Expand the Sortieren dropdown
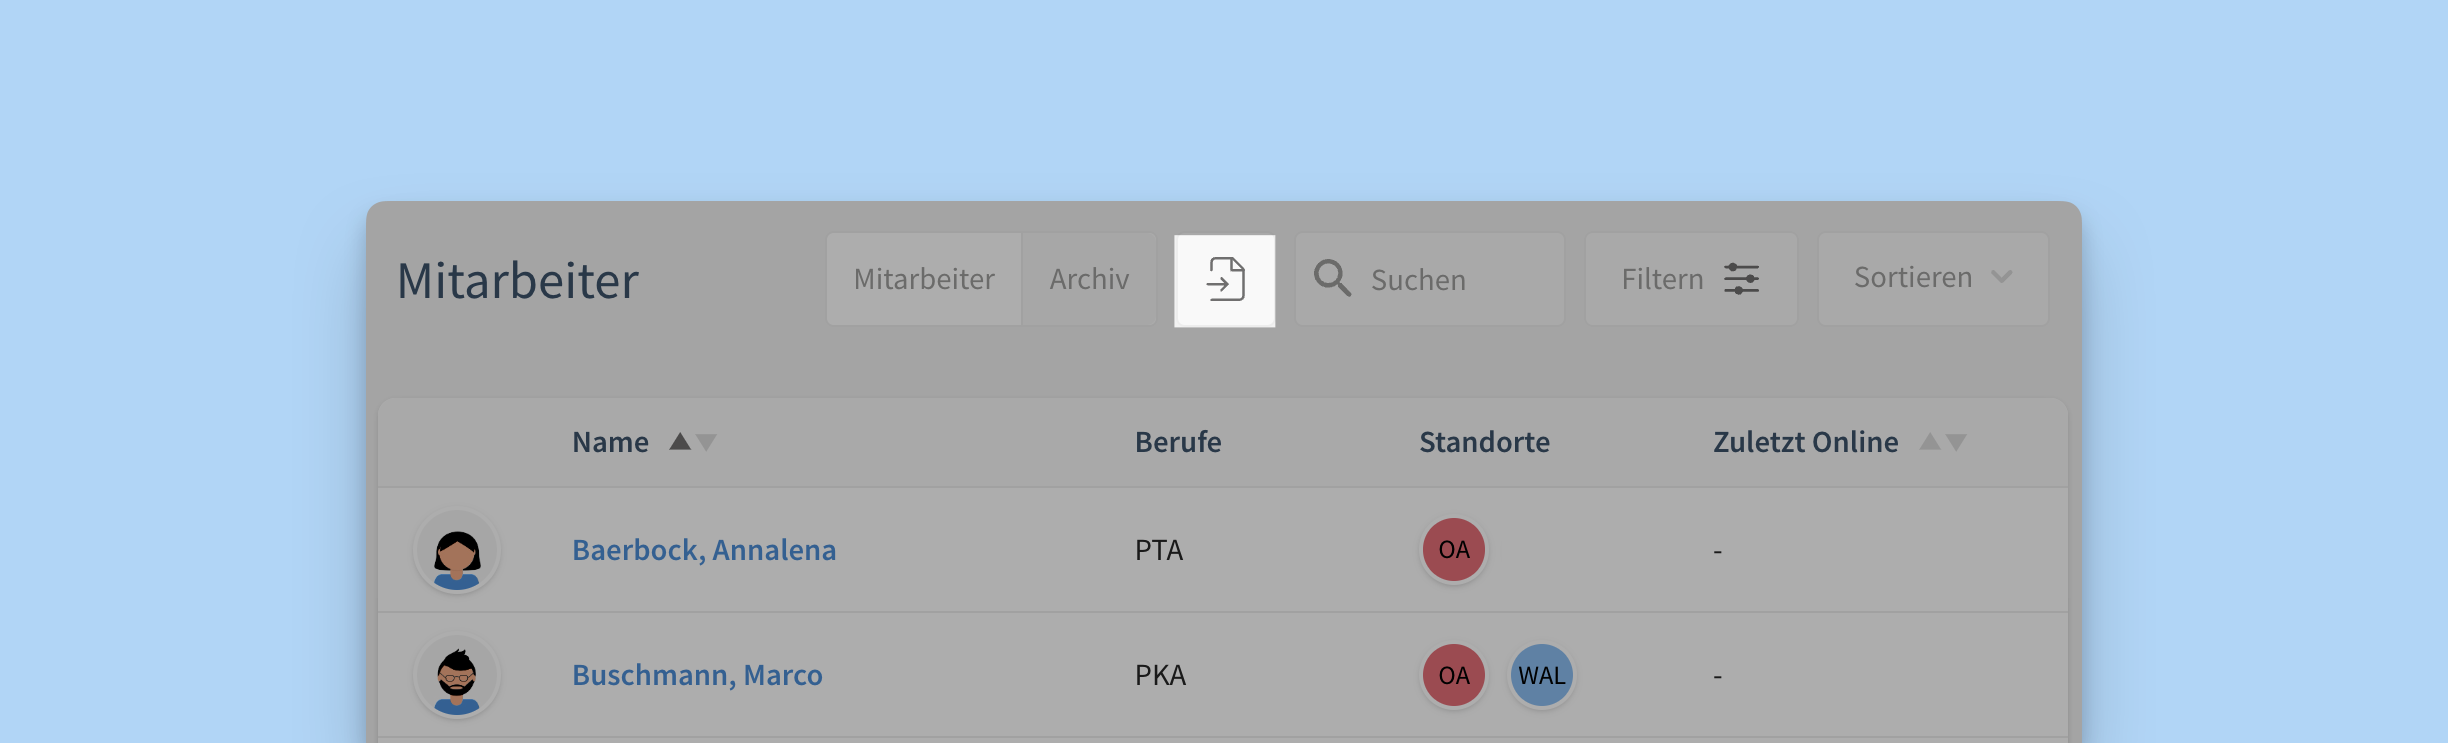 (x=1932, y=278)
